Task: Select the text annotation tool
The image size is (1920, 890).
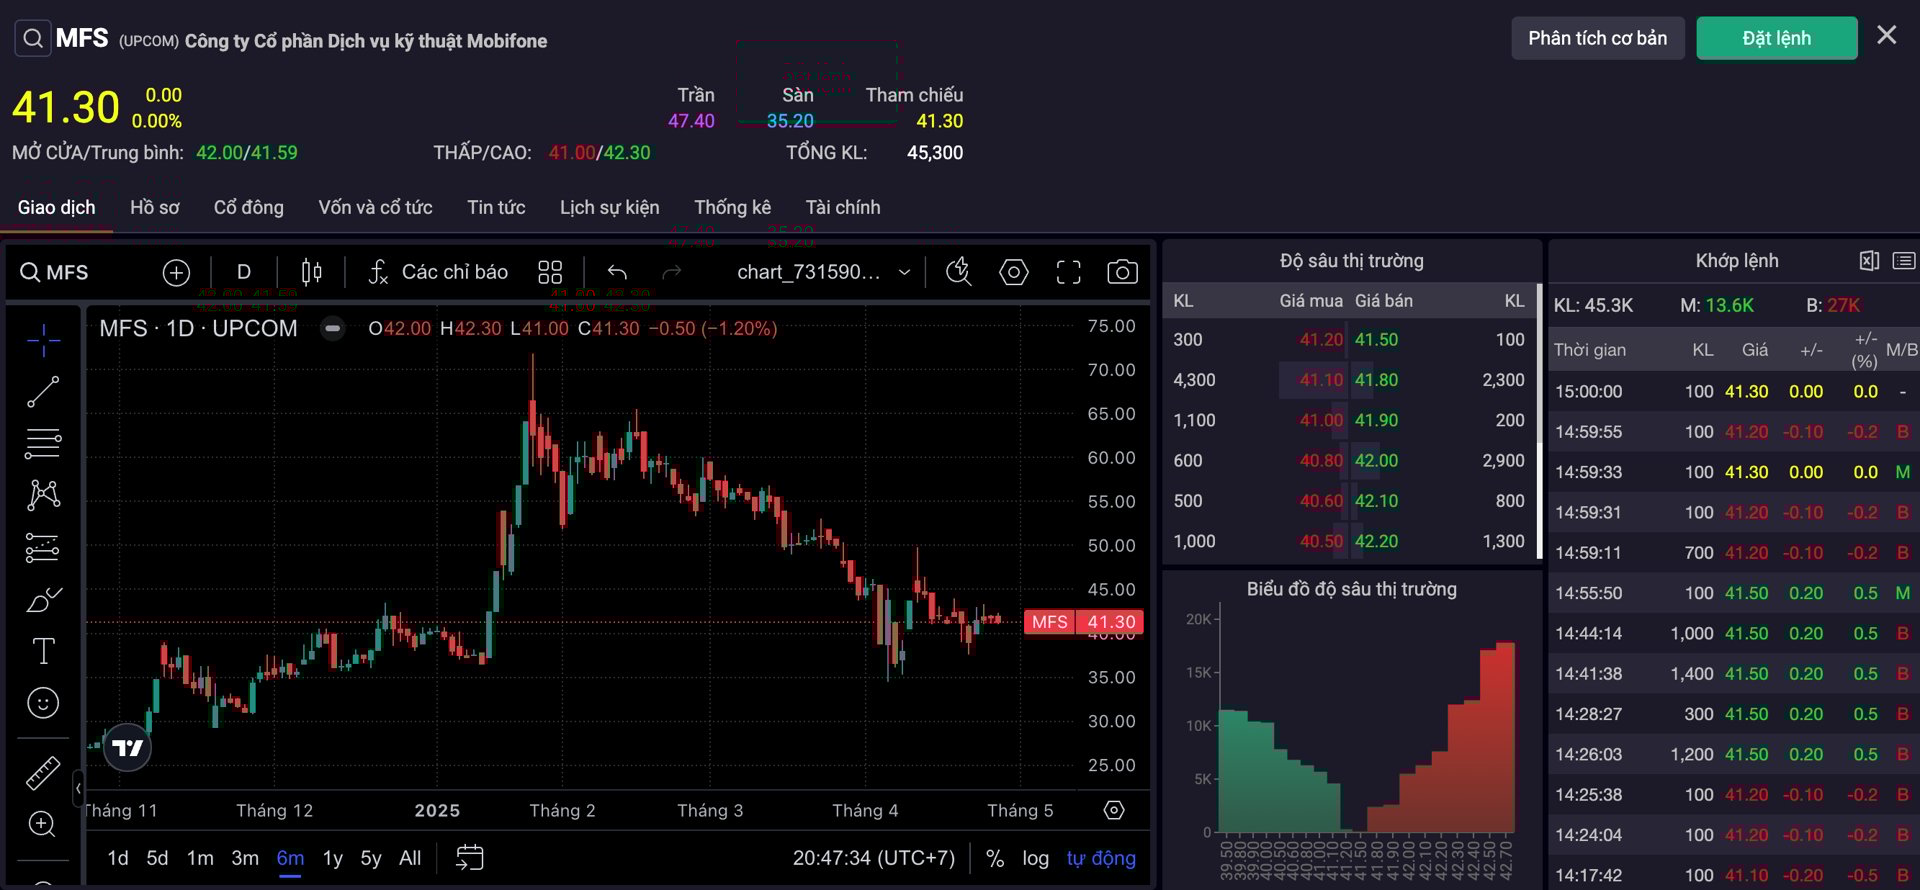Action: coord(43,651)
